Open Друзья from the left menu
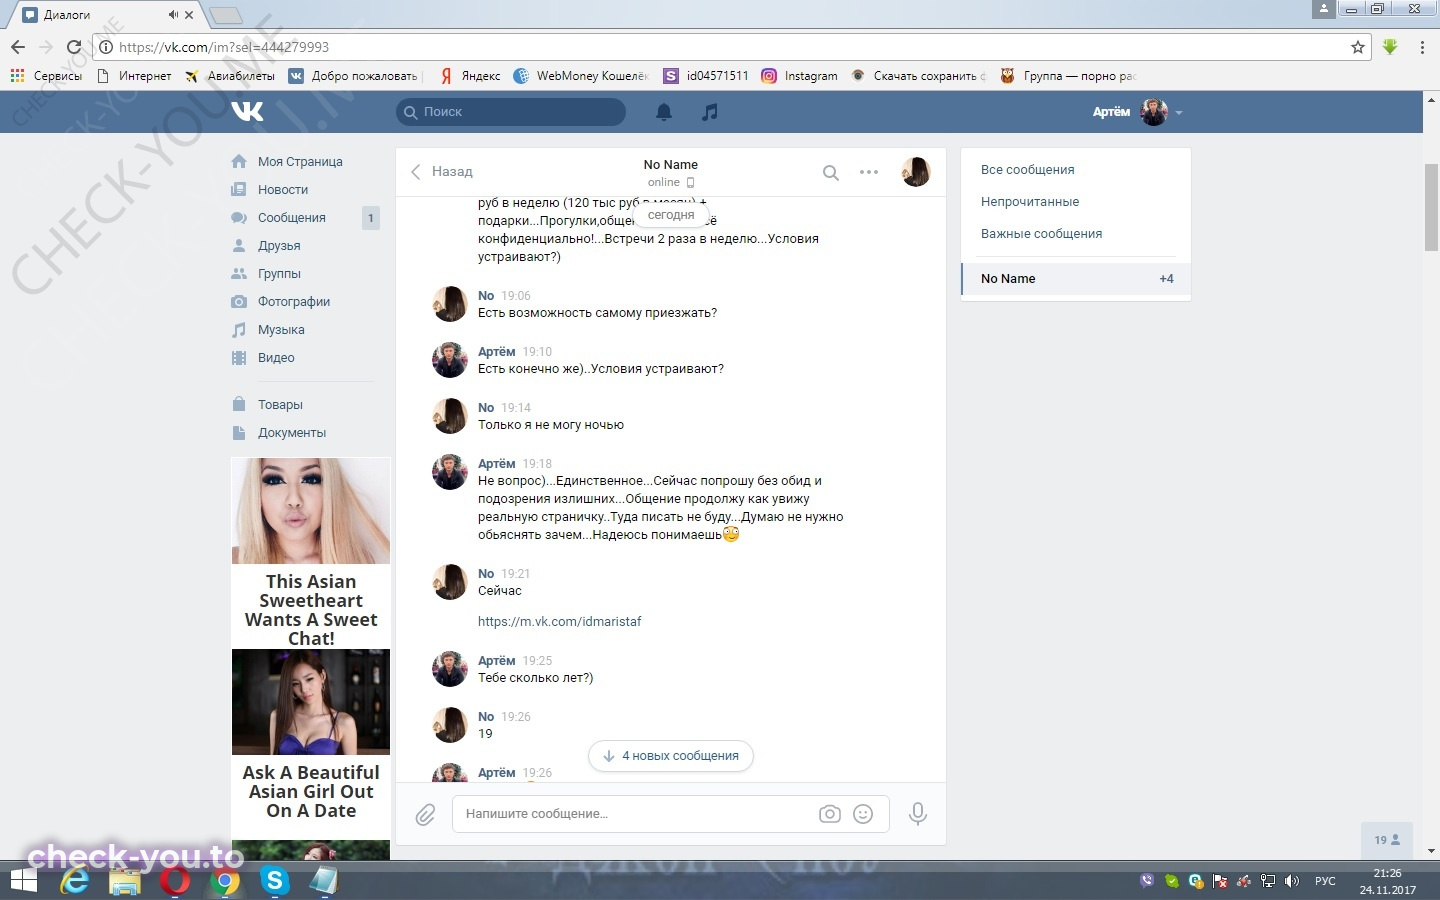Image resolution: width=1440 pixels, height=900 pixels. pos(279,245)
